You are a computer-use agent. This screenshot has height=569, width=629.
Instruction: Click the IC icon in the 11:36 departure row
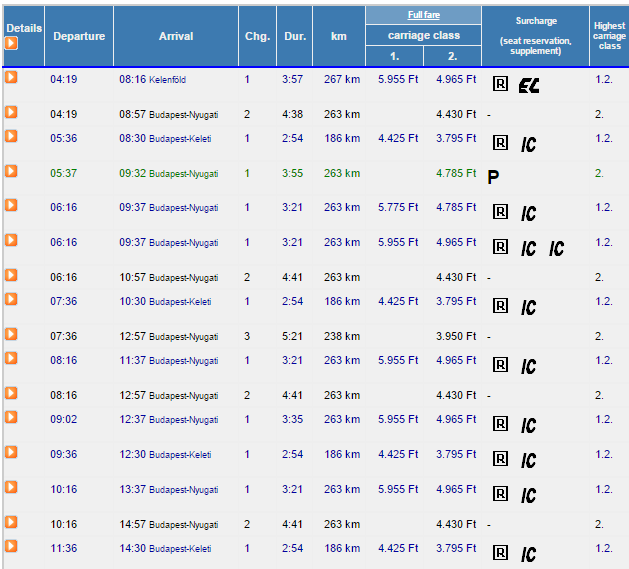point(528,554)
